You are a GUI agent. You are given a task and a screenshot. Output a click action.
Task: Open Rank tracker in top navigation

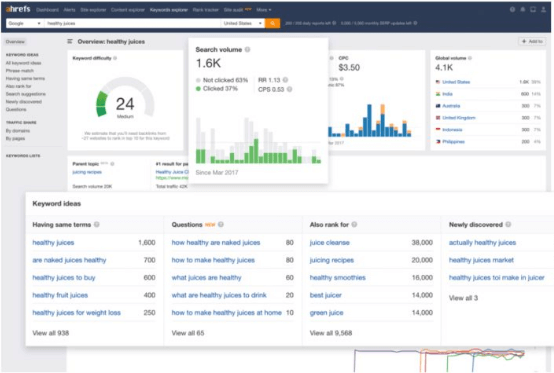click(206, 10)
